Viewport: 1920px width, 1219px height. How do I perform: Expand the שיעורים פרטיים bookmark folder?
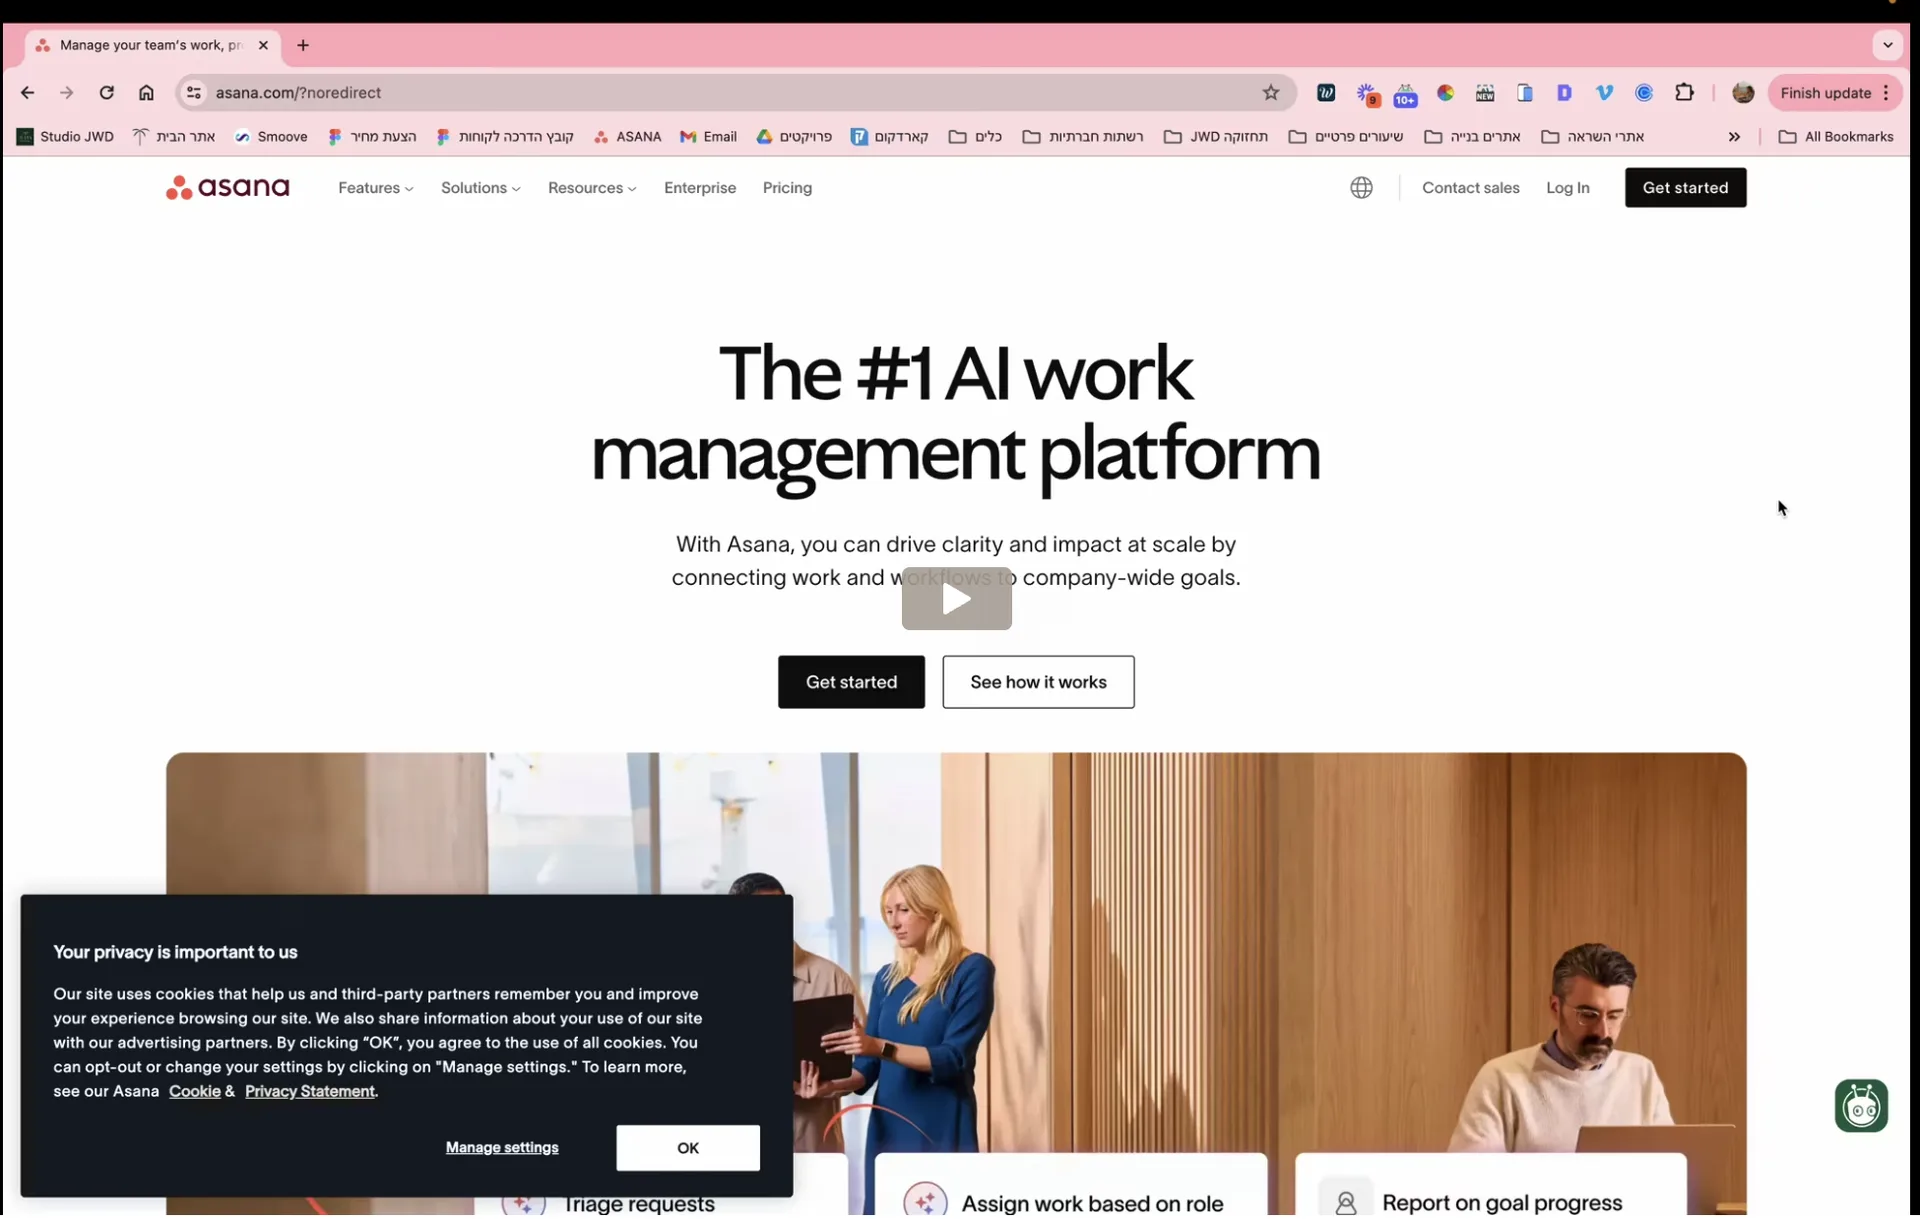(1346, 137)
